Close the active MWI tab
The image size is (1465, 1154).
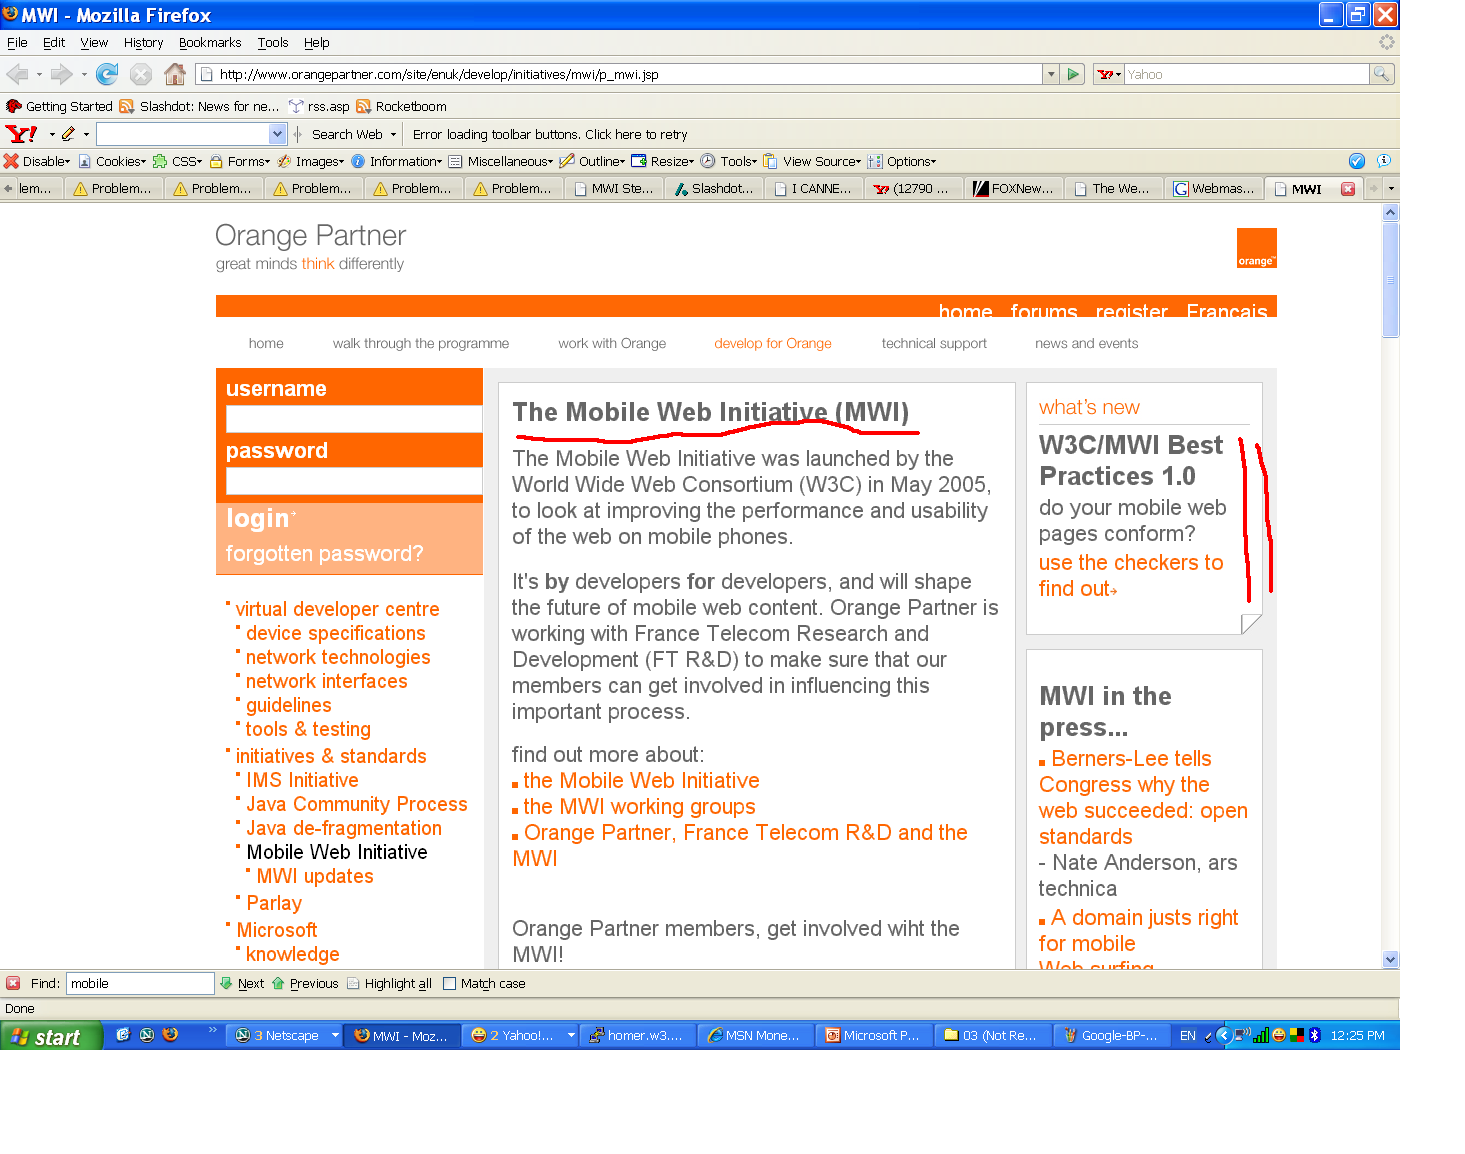[1347, 189]
